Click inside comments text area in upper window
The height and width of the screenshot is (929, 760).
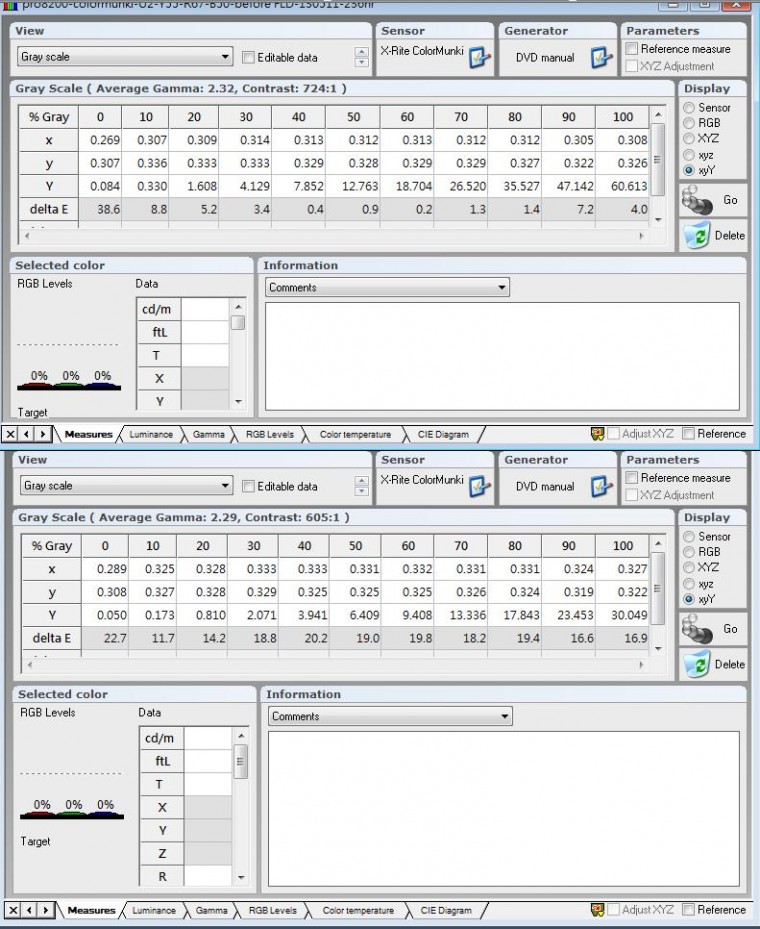pyautogui.click(x=502, y=356)
